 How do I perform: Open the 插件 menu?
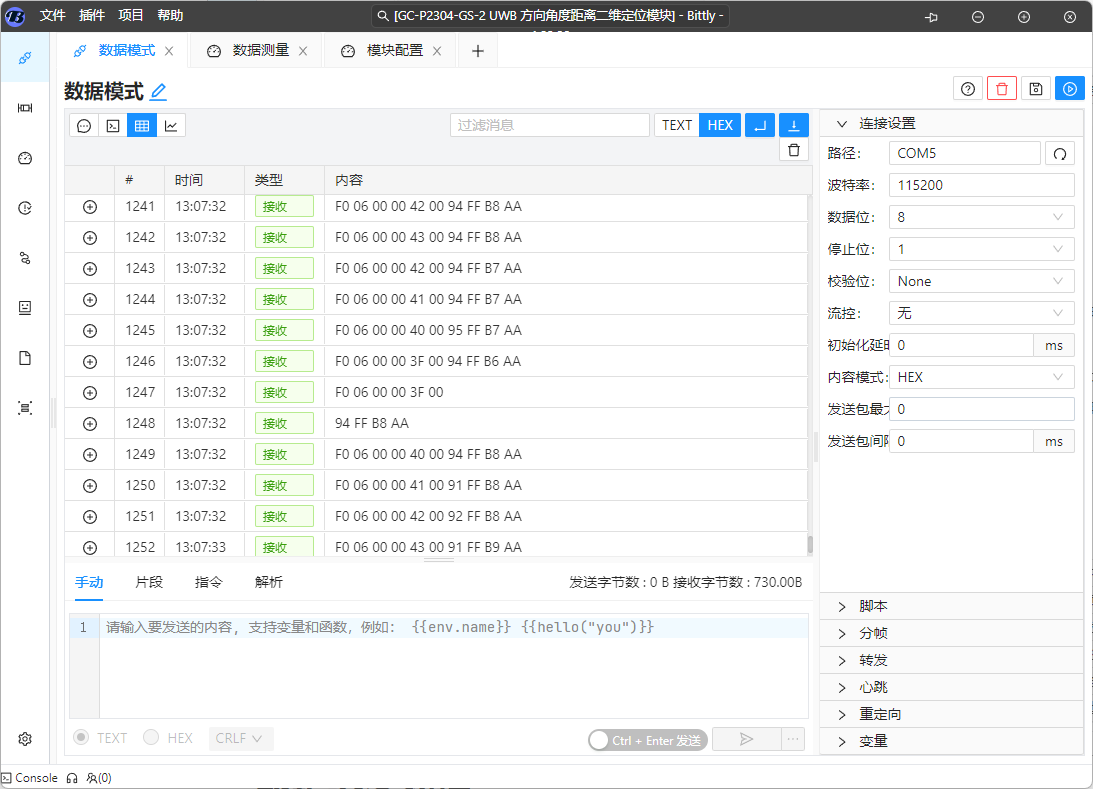pos(91,16)
